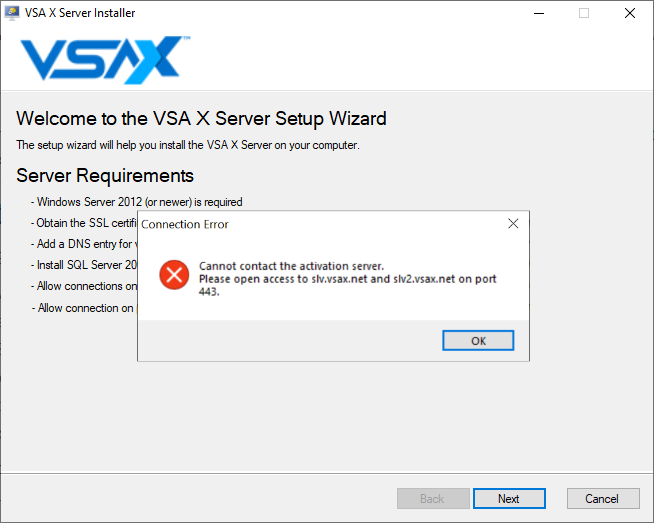The width and height of the screenshot is (654, 523).
Task: Click the Next button
Action: click(509, 499)
